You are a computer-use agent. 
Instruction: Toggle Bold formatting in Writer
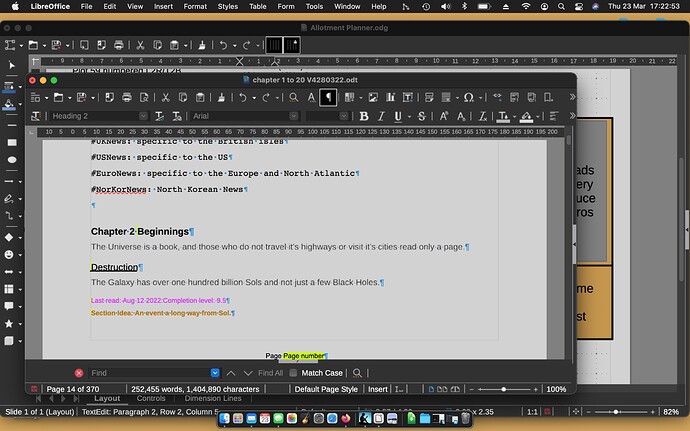click(x=363, y=116)
